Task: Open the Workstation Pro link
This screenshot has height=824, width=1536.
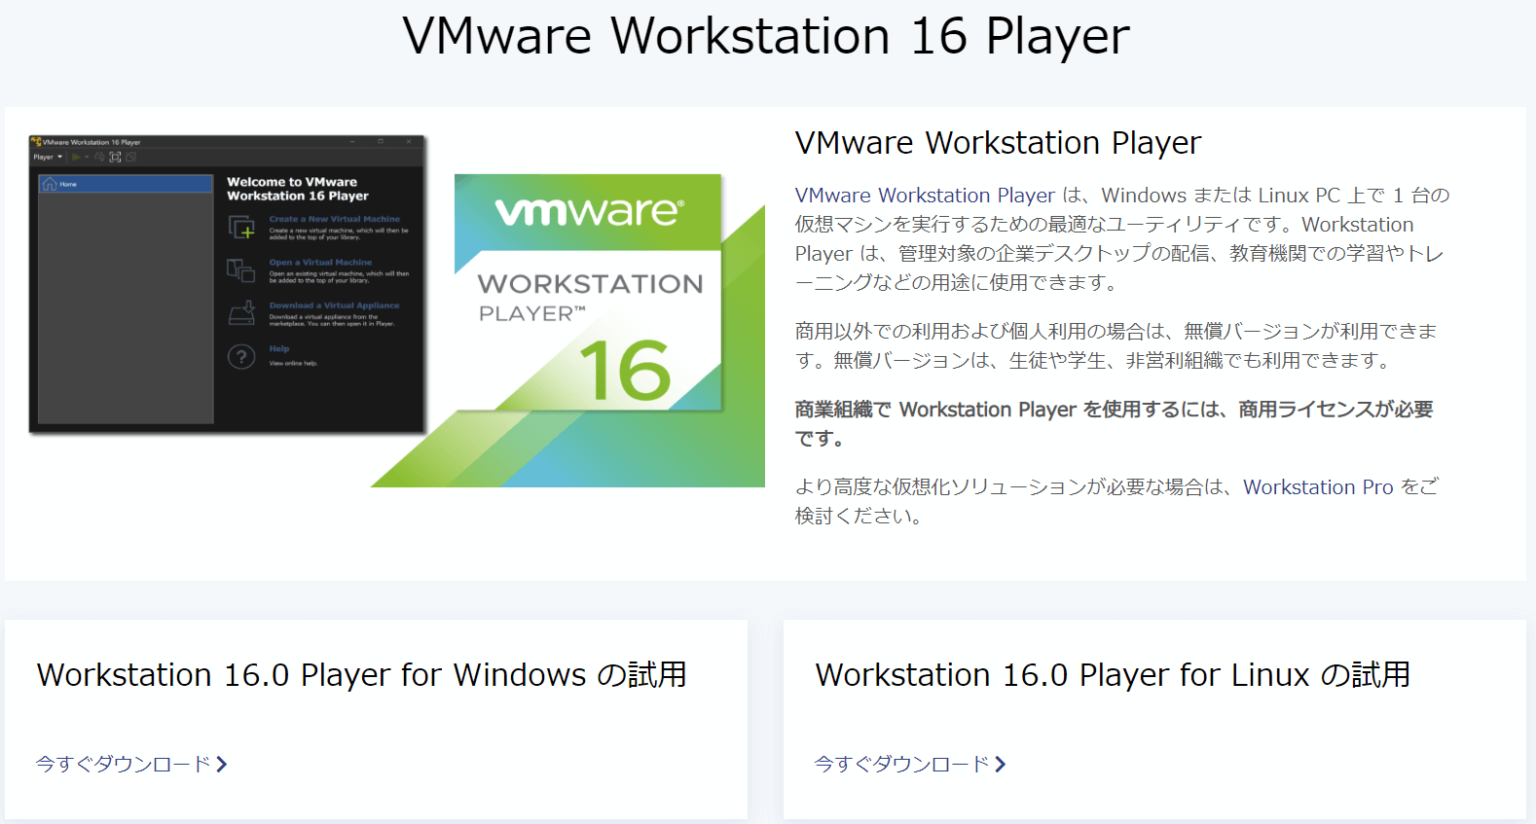Action: (1318, 487)
